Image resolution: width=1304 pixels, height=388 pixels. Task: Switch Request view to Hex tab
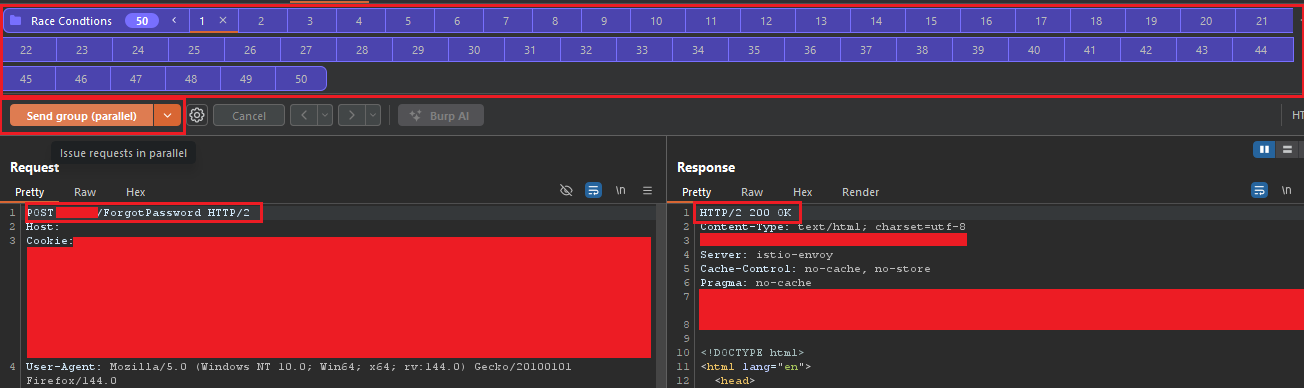click(x=136, y=192)
